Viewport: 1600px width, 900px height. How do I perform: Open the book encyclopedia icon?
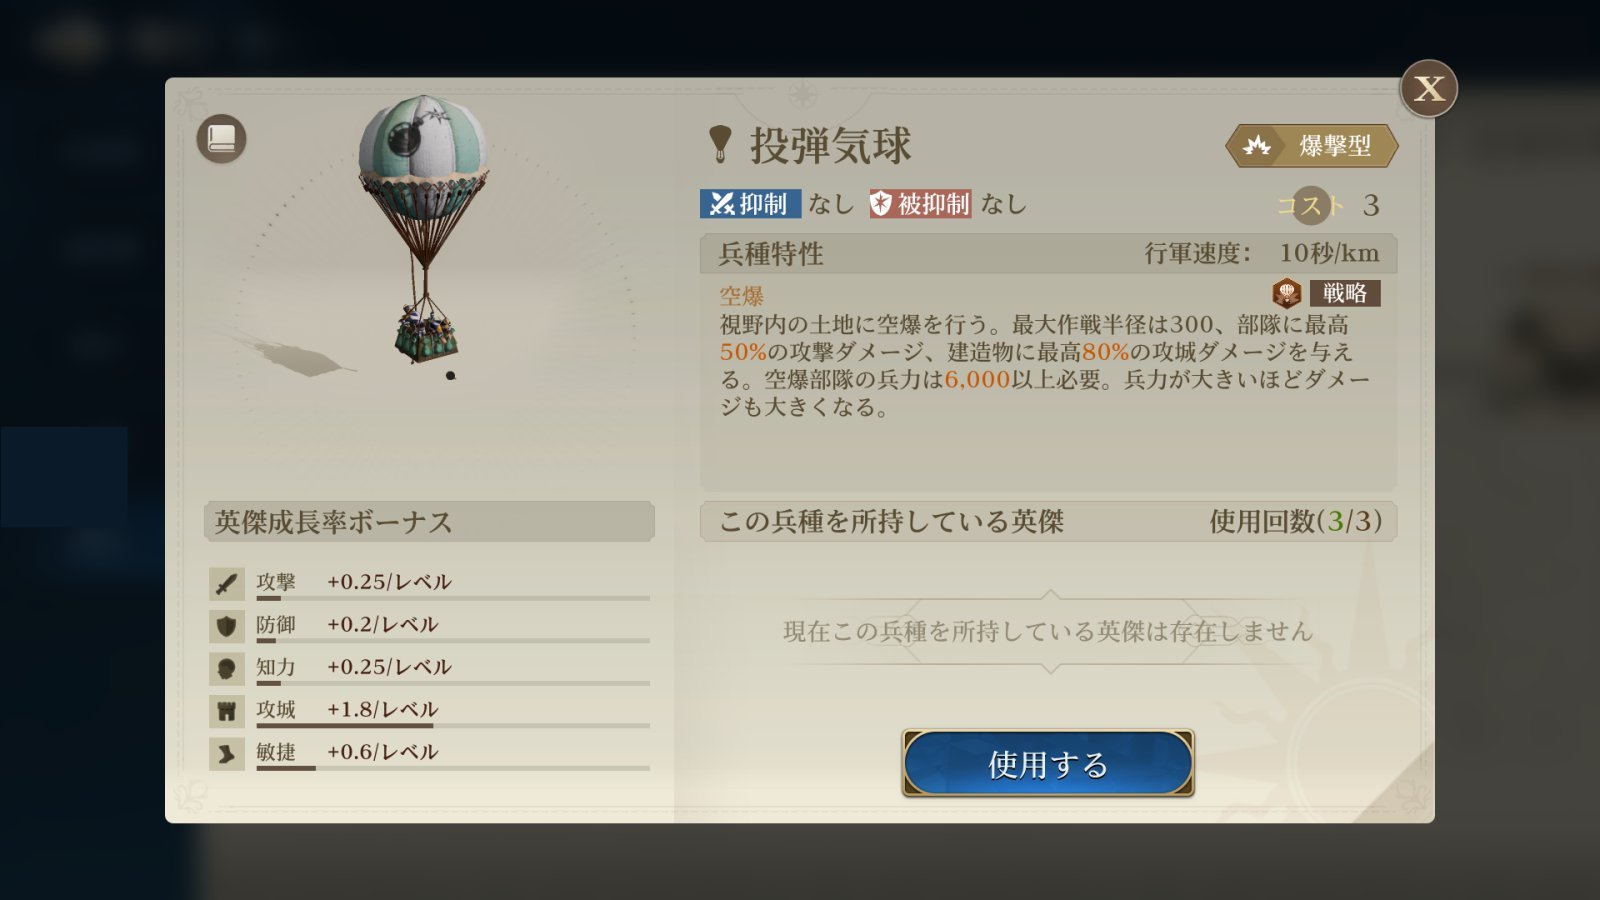(221, 139)
